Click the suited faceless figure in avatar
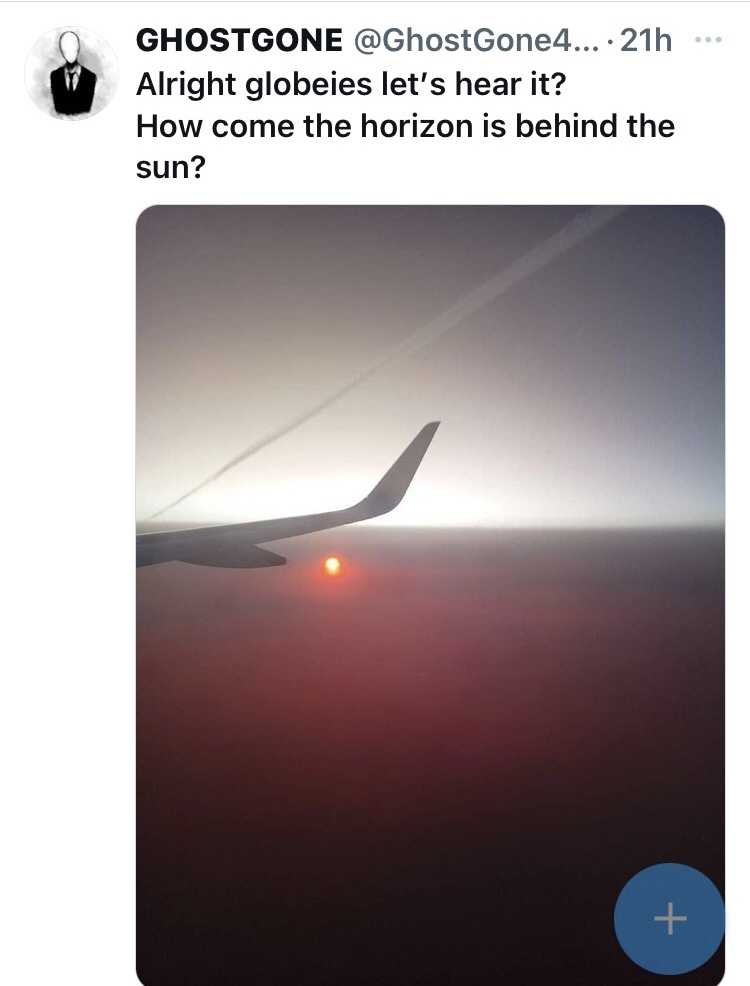750x986 pixels. [x=72, y=77]
